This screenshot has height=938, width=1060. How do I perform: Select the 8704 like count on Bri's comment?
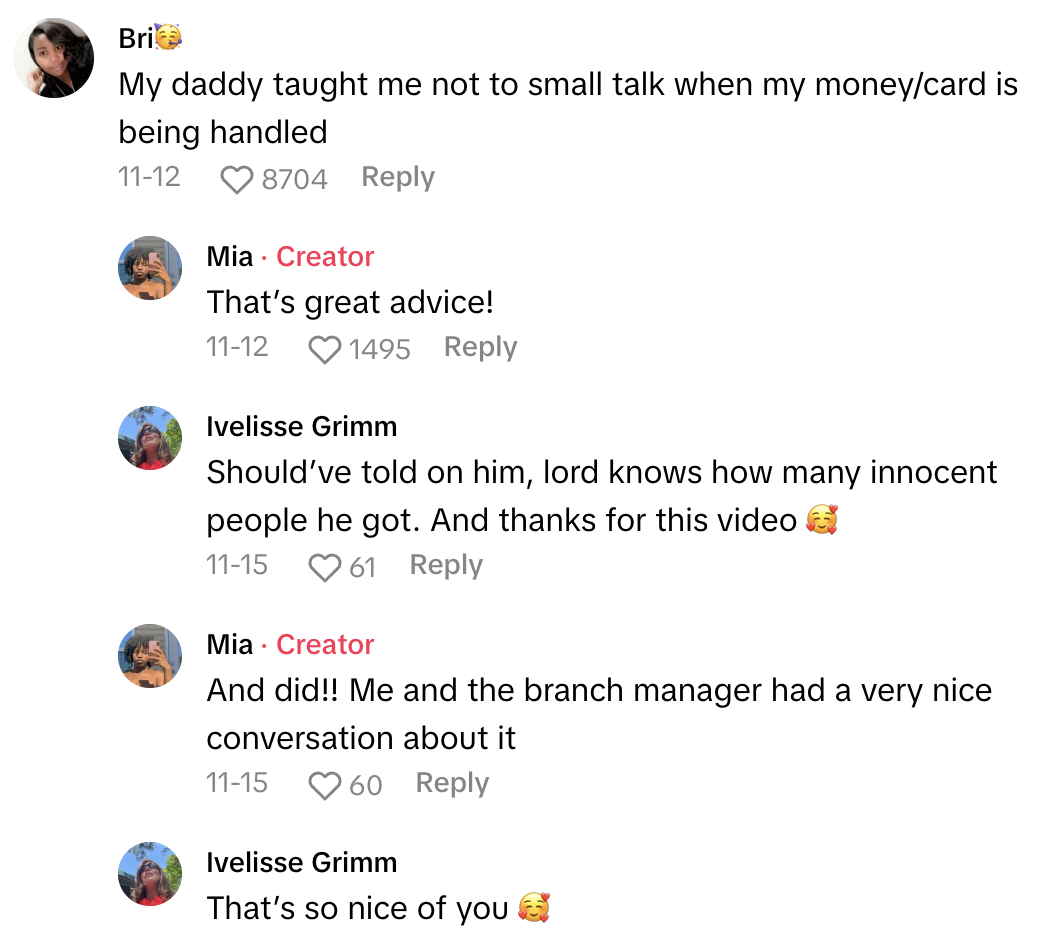point(294,179)
